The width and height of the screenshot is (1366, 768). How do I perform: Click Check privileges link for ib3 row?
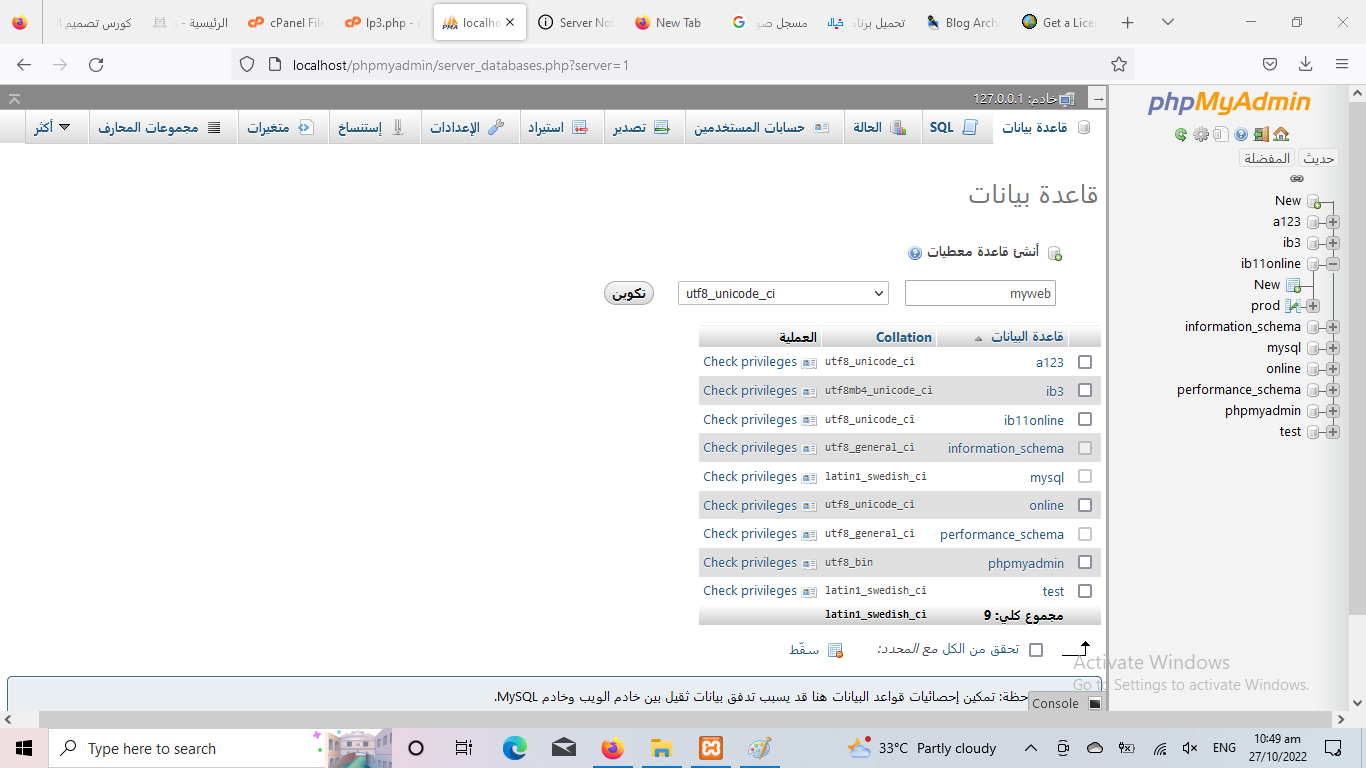750,391
